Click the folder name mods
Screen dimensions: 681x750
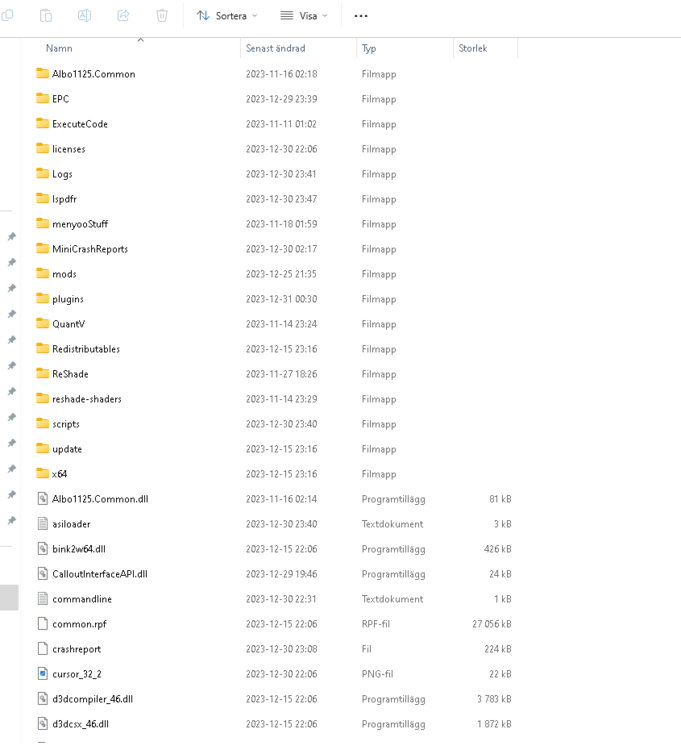pos(65,274)
